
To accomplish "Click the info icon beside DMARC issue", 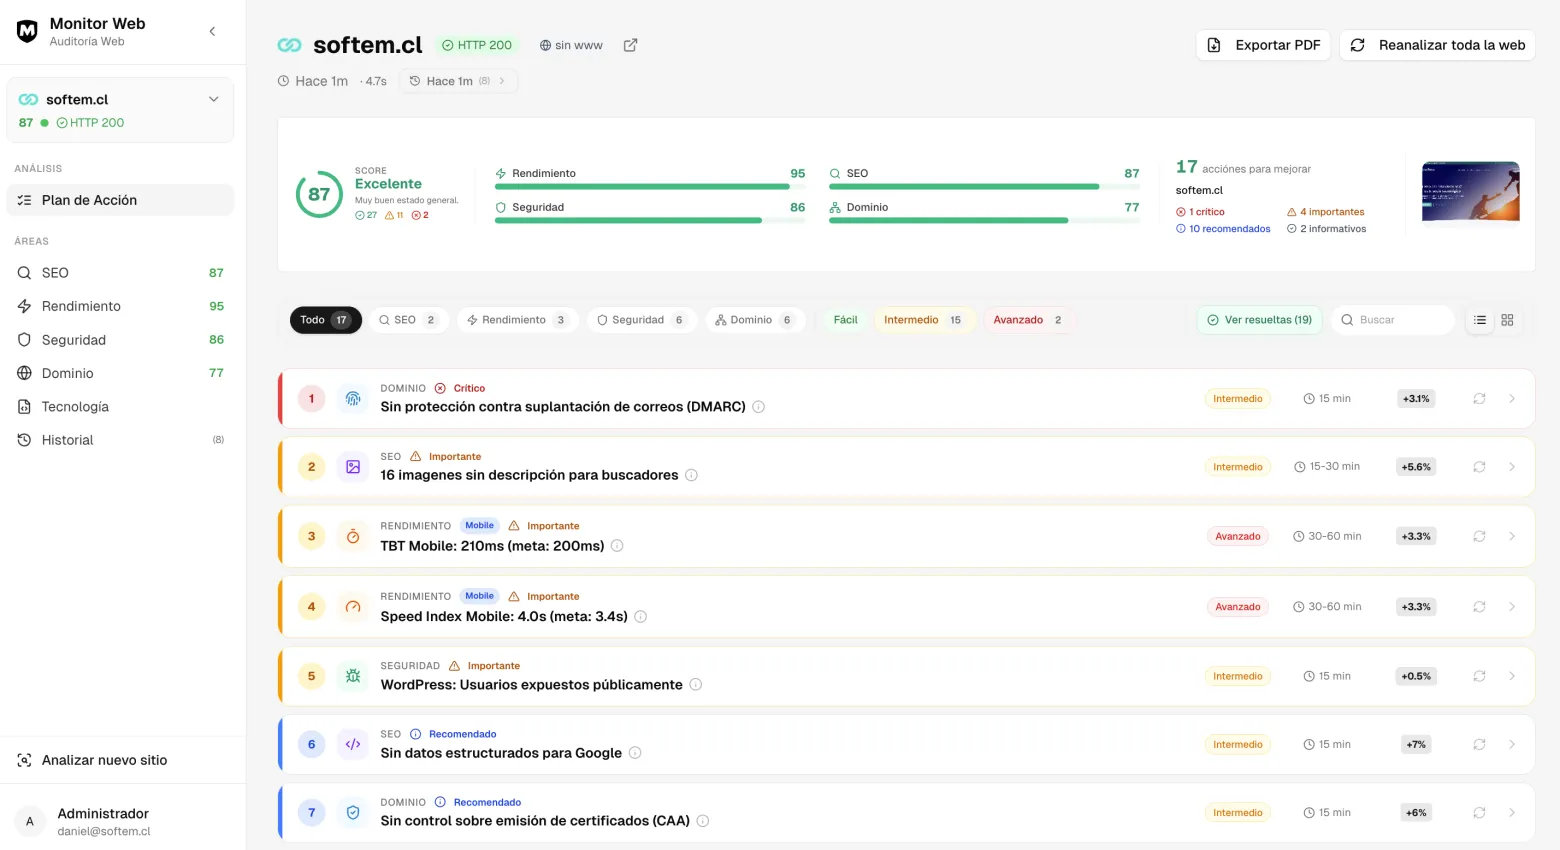I will pos(759,407).
